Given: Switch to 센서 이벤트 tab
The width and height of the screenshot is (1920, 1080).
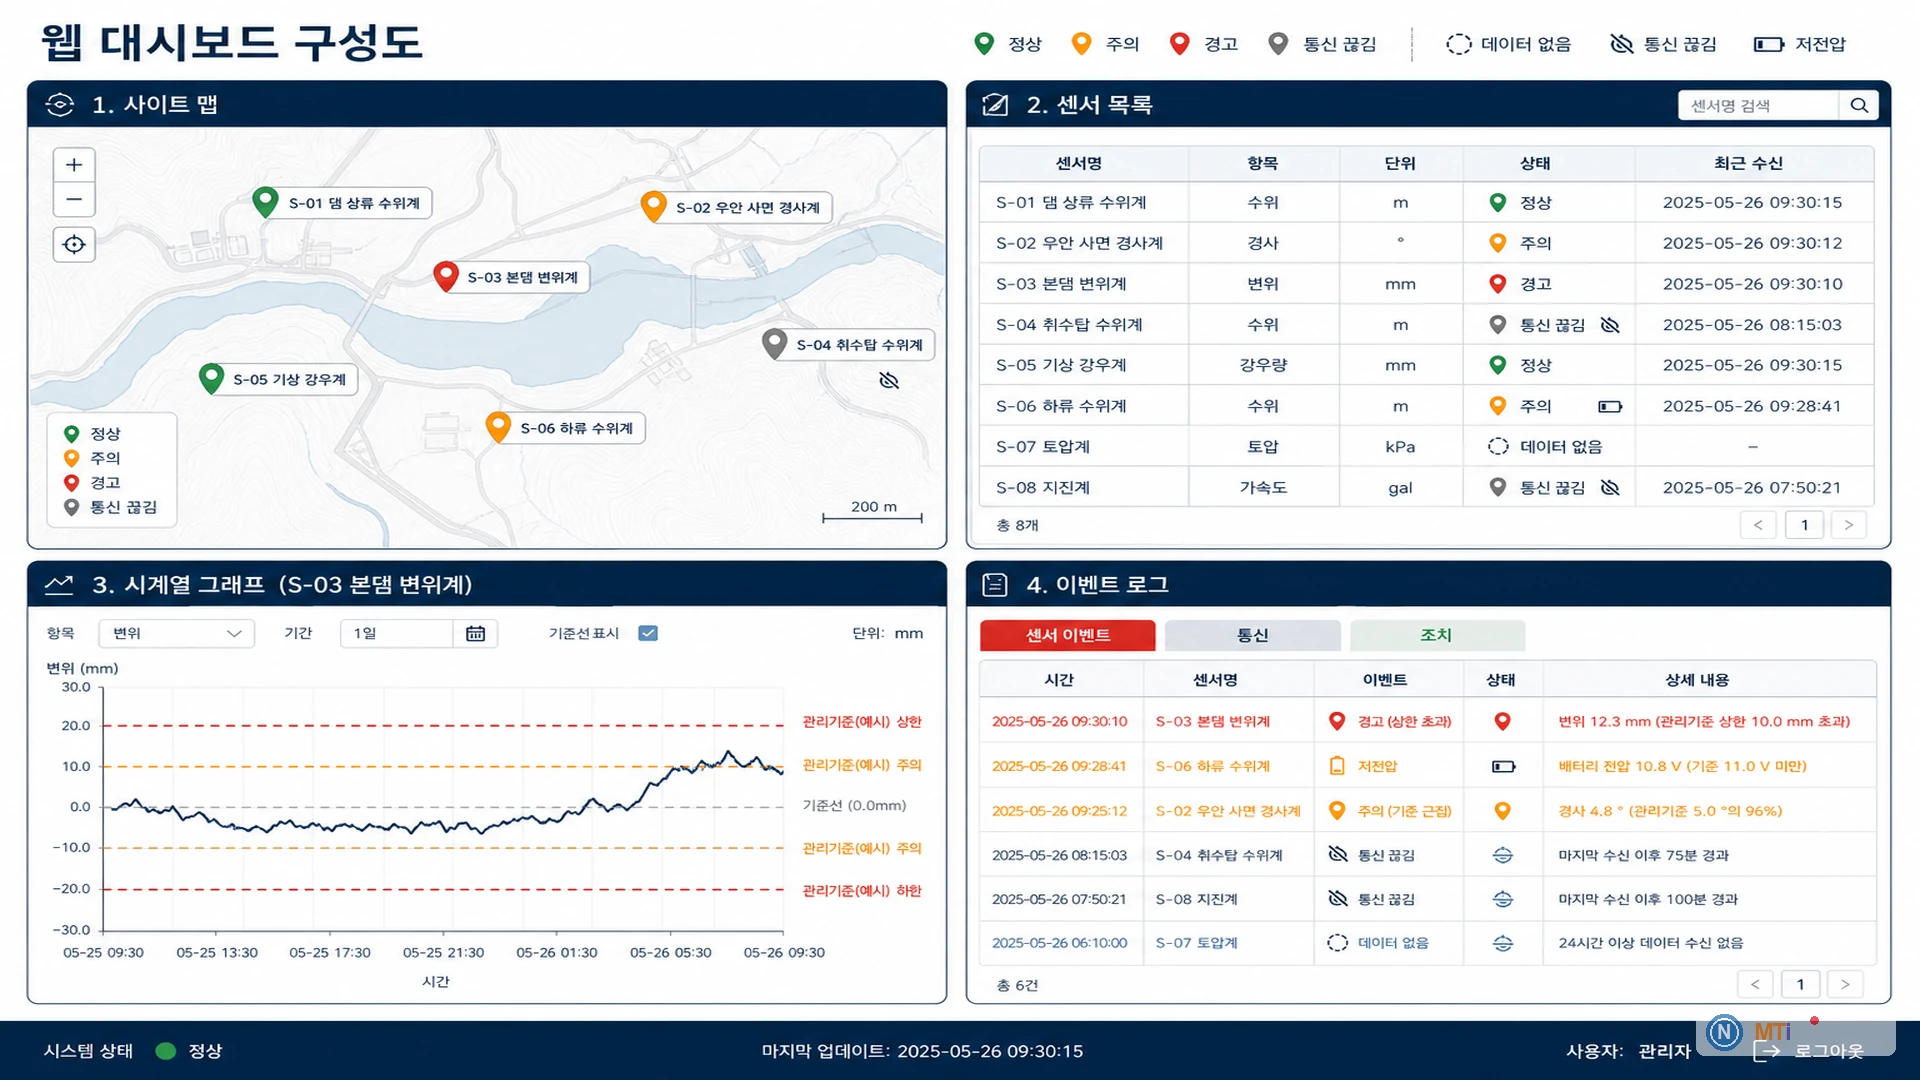Looking at the screenshot, I should pyautogui.click(x=1067, y=636).
